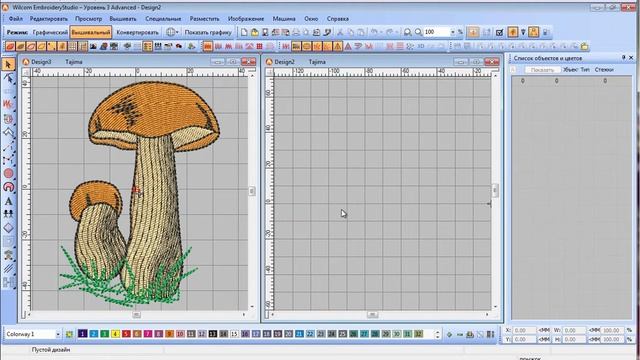Viewport: 640px width, 360px height.
Task: Select red color swatch 5
Action: click(x=126, y=334)
